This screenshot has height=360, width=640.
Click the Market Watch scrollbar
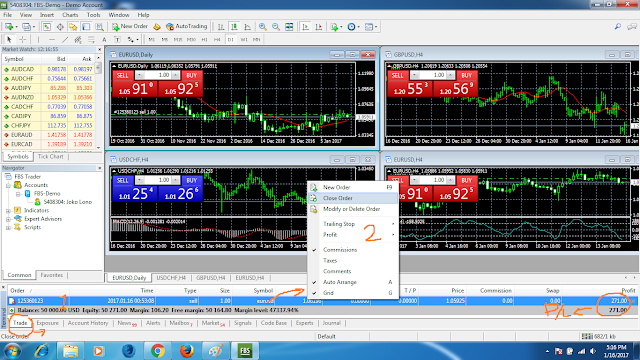click(x=98, y=103)
